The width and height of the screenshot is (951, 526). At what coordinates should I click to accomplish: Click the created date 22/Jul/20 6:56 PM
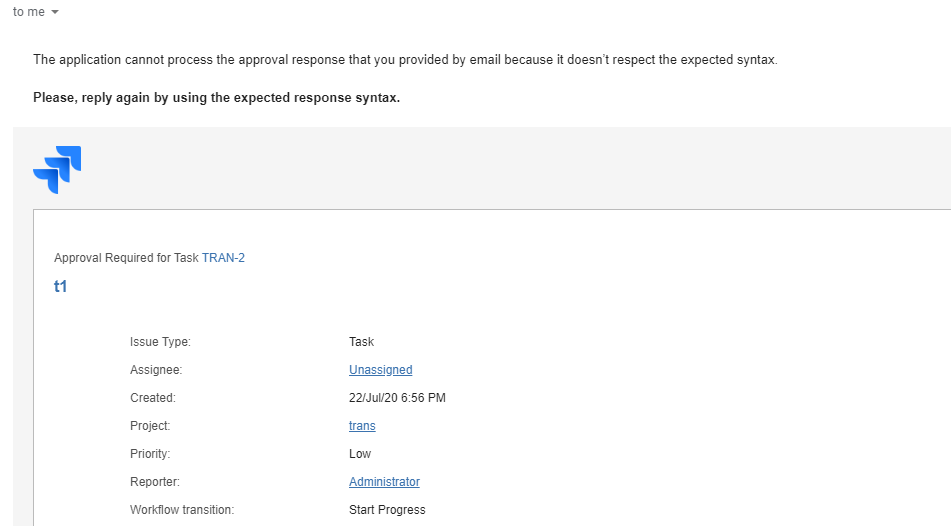point(397,398)
